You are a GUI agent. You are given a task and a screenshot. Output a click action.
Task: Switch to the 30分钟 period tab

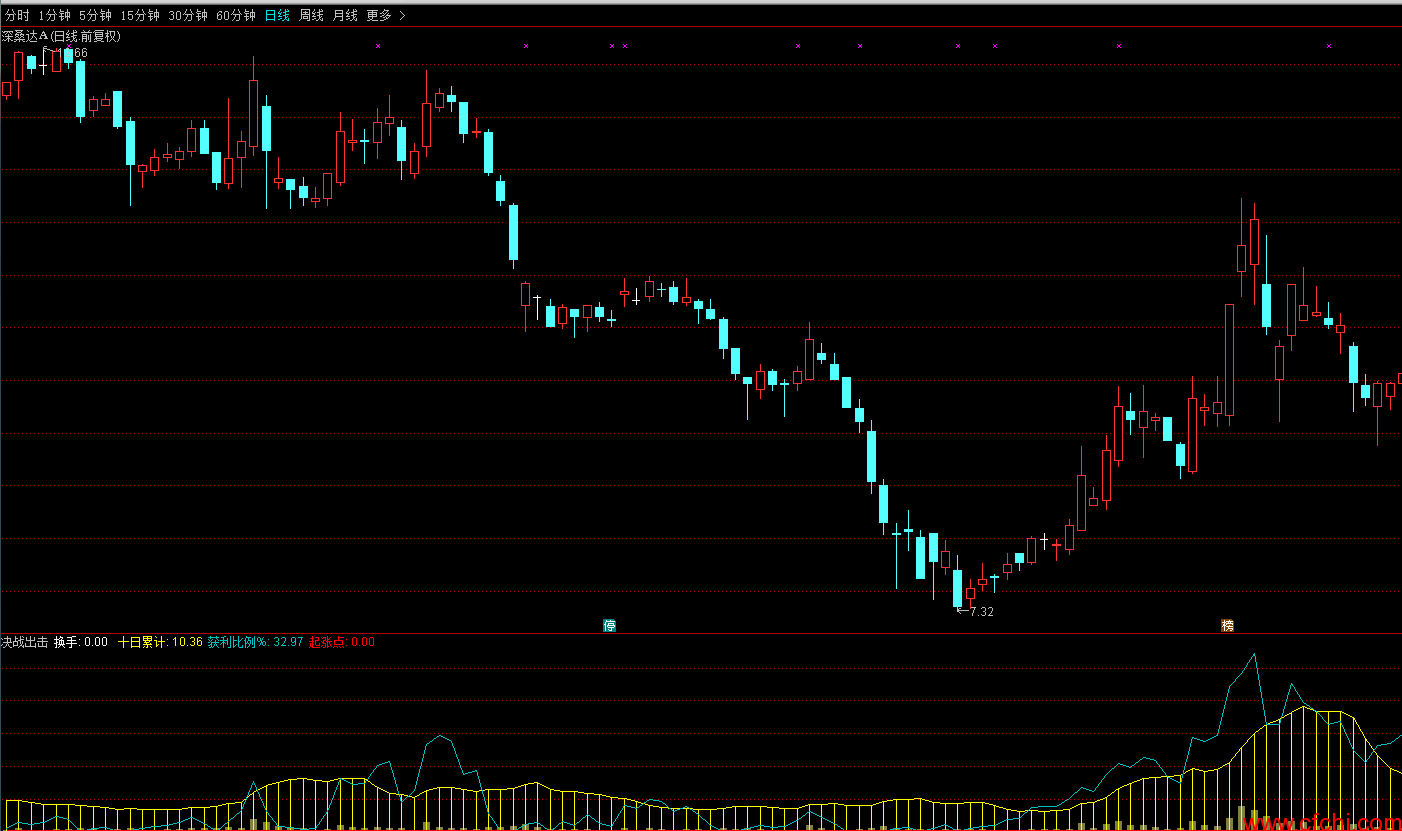[x=188, y=15]
